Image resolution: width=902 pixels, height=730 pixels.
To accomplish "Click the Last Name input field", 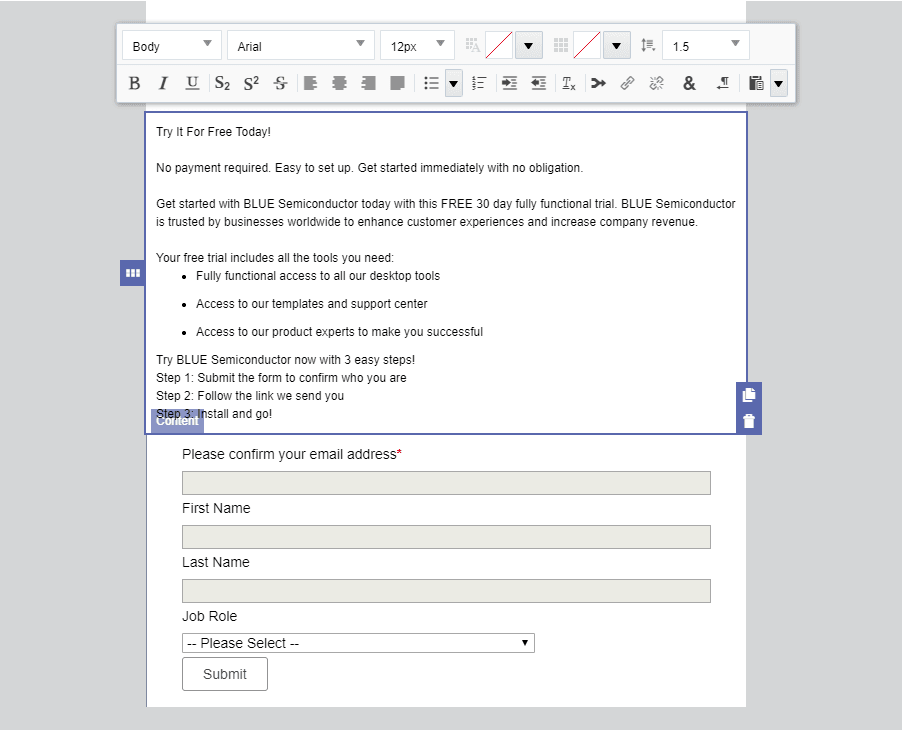I will tap(446, 591).
